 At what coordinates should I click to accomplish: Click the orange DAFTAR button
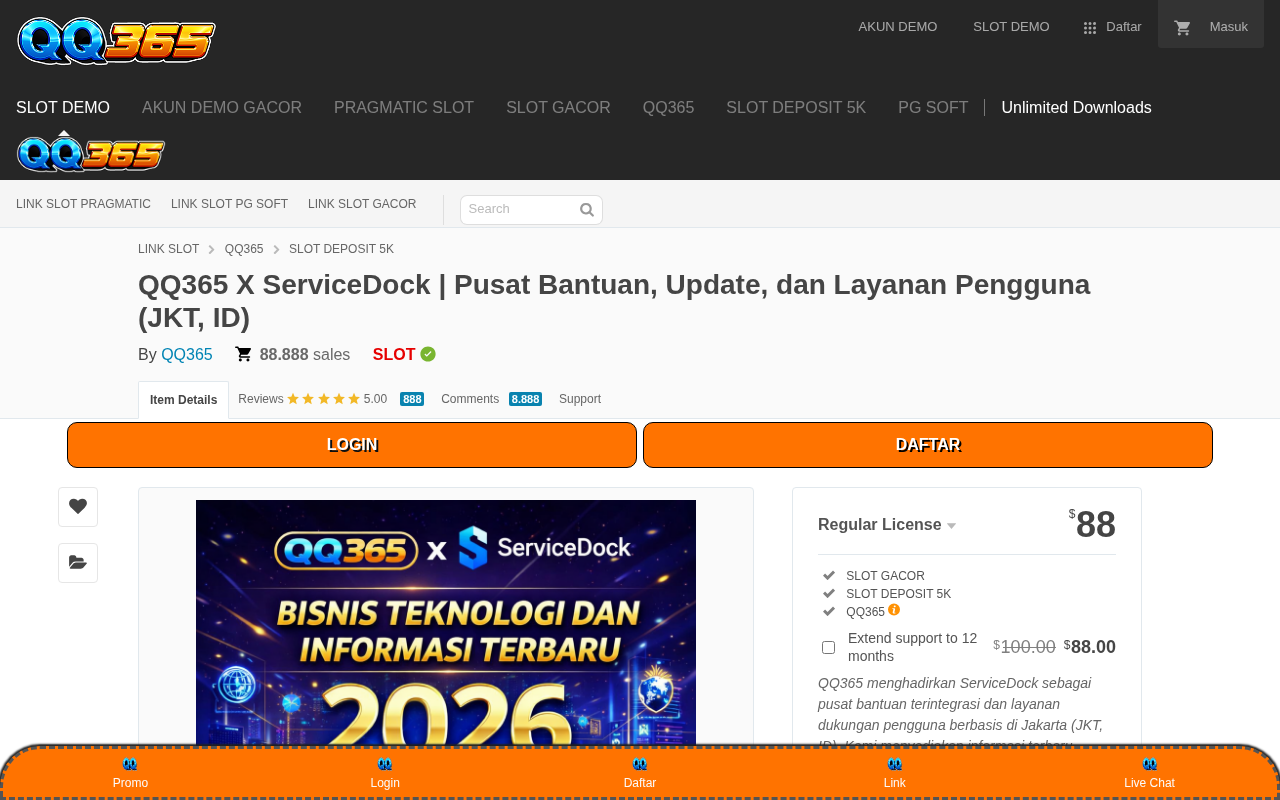click(928, 445)
